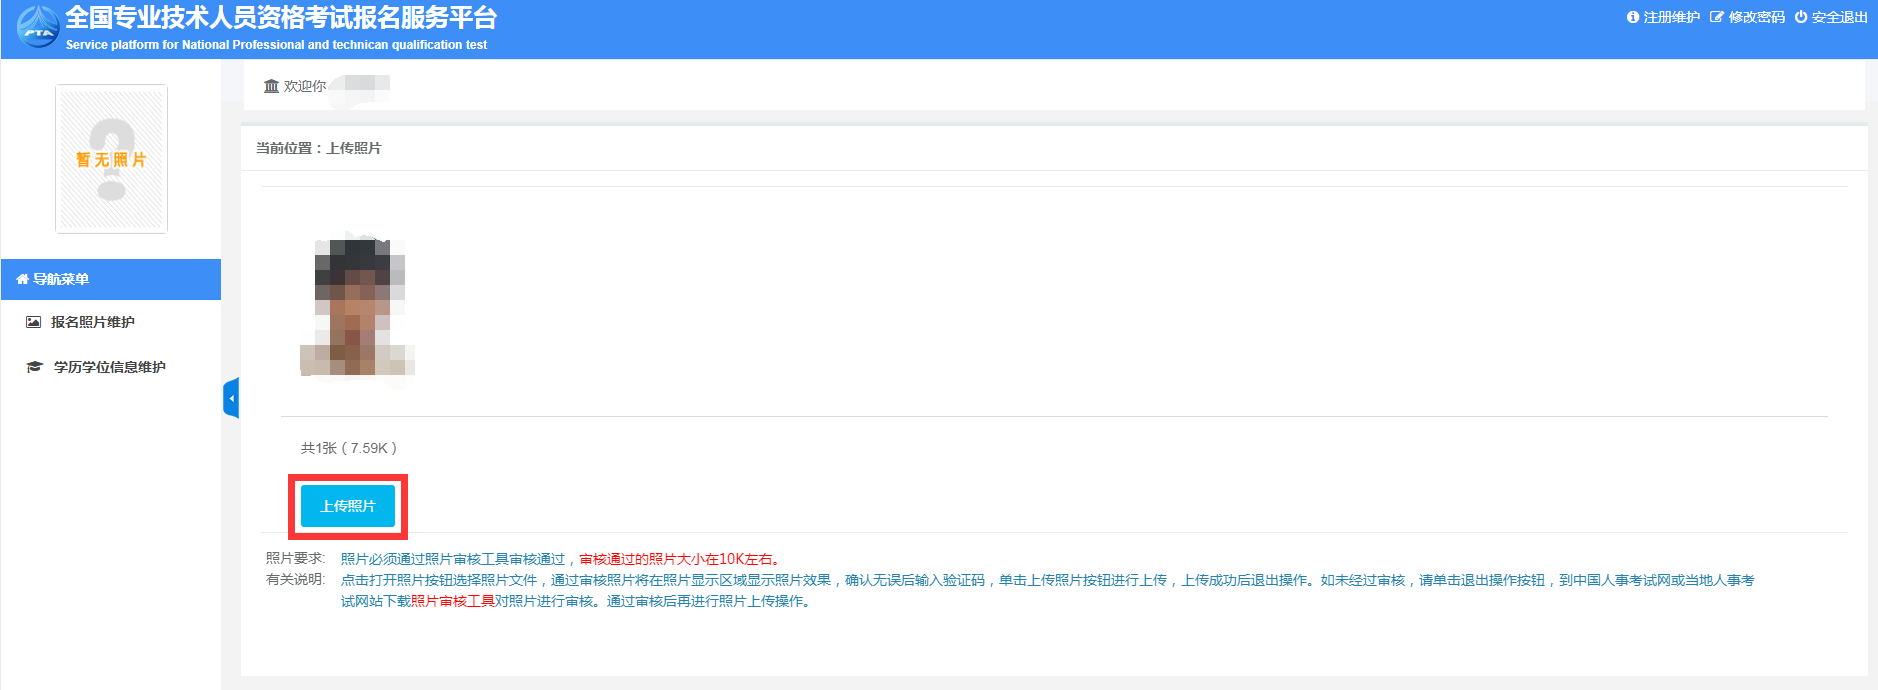Image resolution: width=1878 pixels, height=690 pixels.
Task: Click the uploaded photo preview thumbnail
Action: (358, 307)
